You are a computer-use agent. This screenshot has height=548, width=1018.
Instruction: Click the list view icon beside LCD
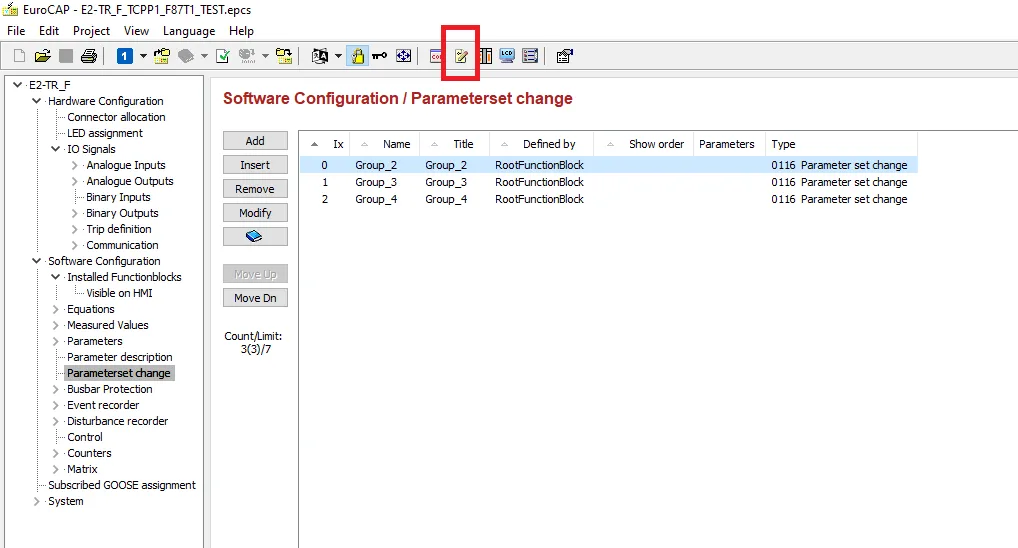[x=530, y=56]
